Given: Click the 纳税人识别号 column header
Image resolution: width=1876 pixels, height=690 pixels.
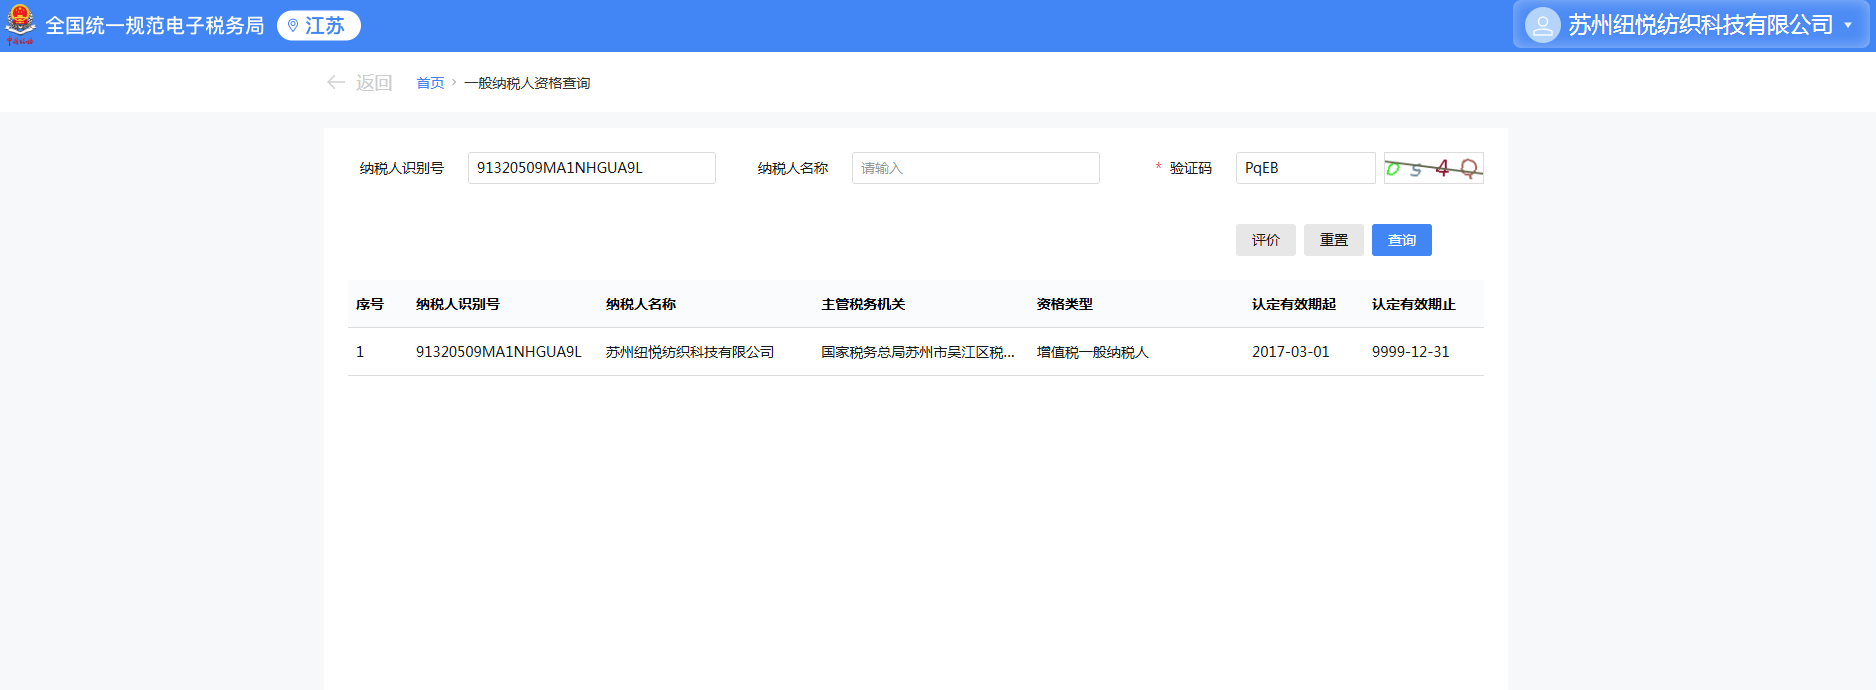Looking at the screenshot, I should (x=458, y=304).
